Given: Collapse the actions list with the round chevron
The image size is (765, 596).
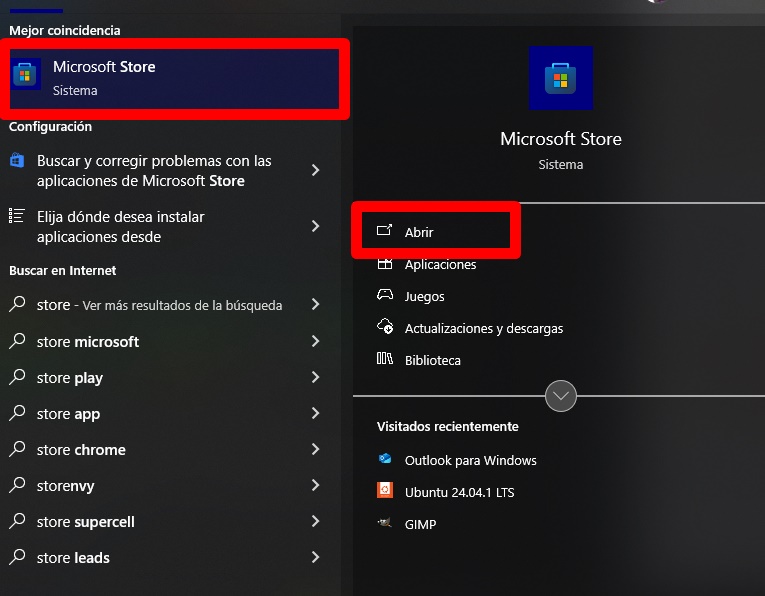Looking at the screenshot, I should (x=561, y=396).
